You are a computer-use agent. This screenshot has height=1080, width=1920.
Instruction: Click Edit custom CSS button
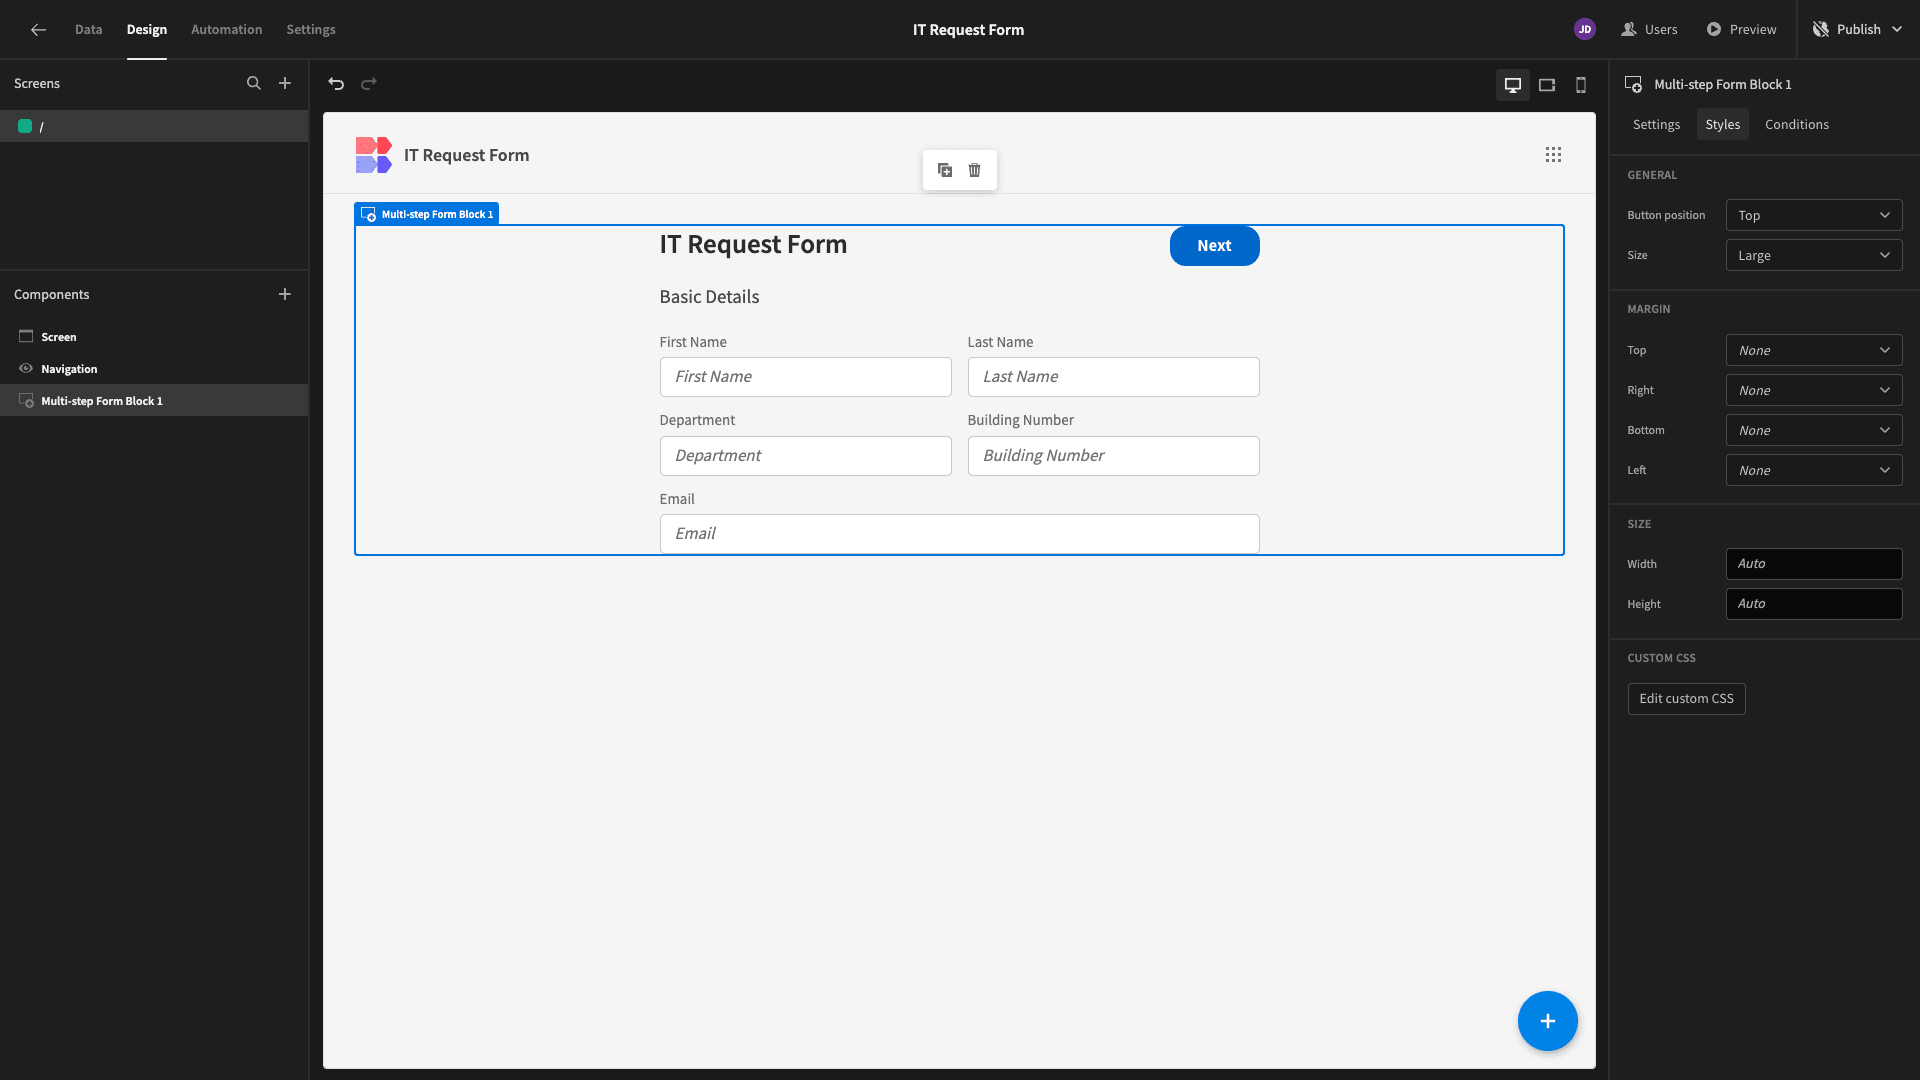coord(1686,699)
